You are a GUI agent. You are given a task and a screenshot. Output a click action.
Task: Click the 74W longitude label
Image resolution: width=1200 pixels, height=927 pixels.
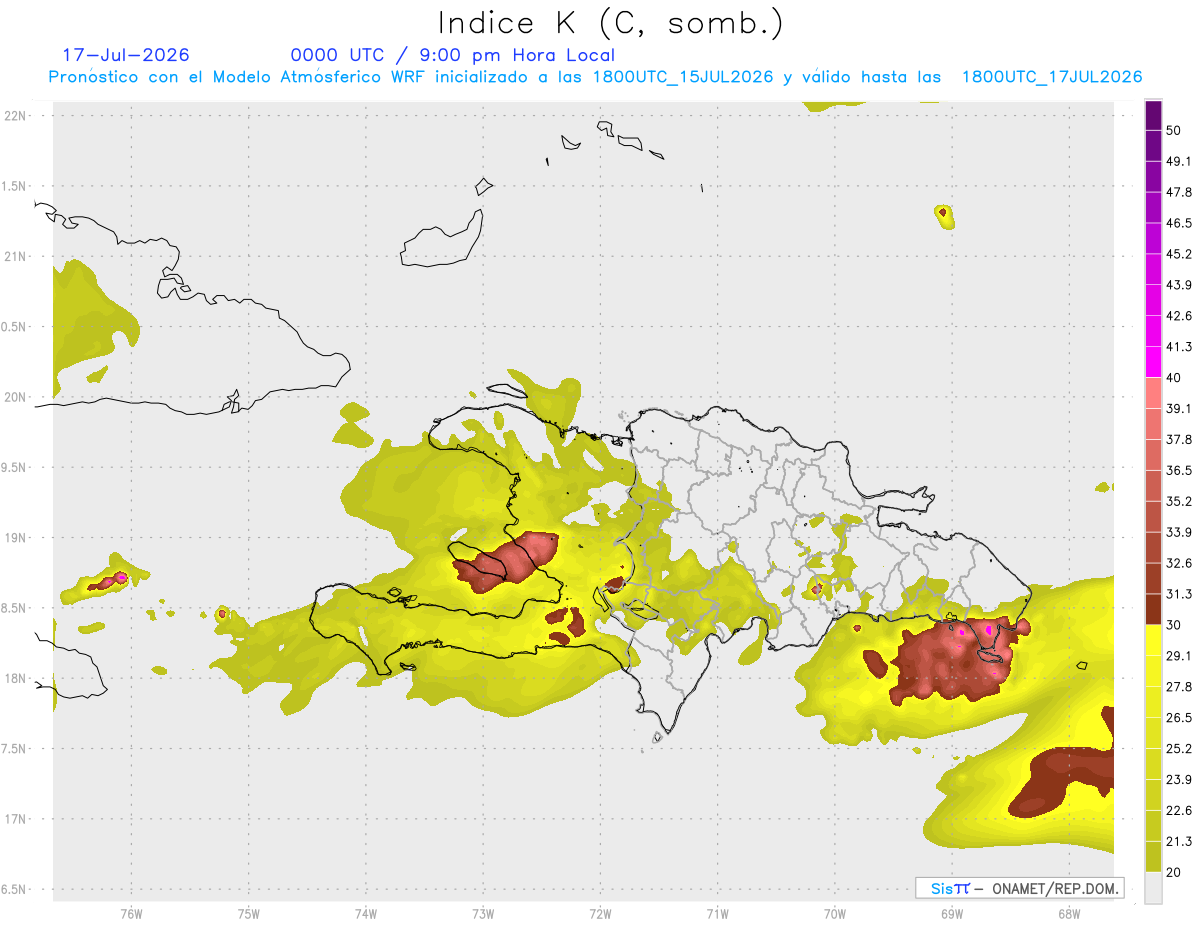click(x=365, y=914)
